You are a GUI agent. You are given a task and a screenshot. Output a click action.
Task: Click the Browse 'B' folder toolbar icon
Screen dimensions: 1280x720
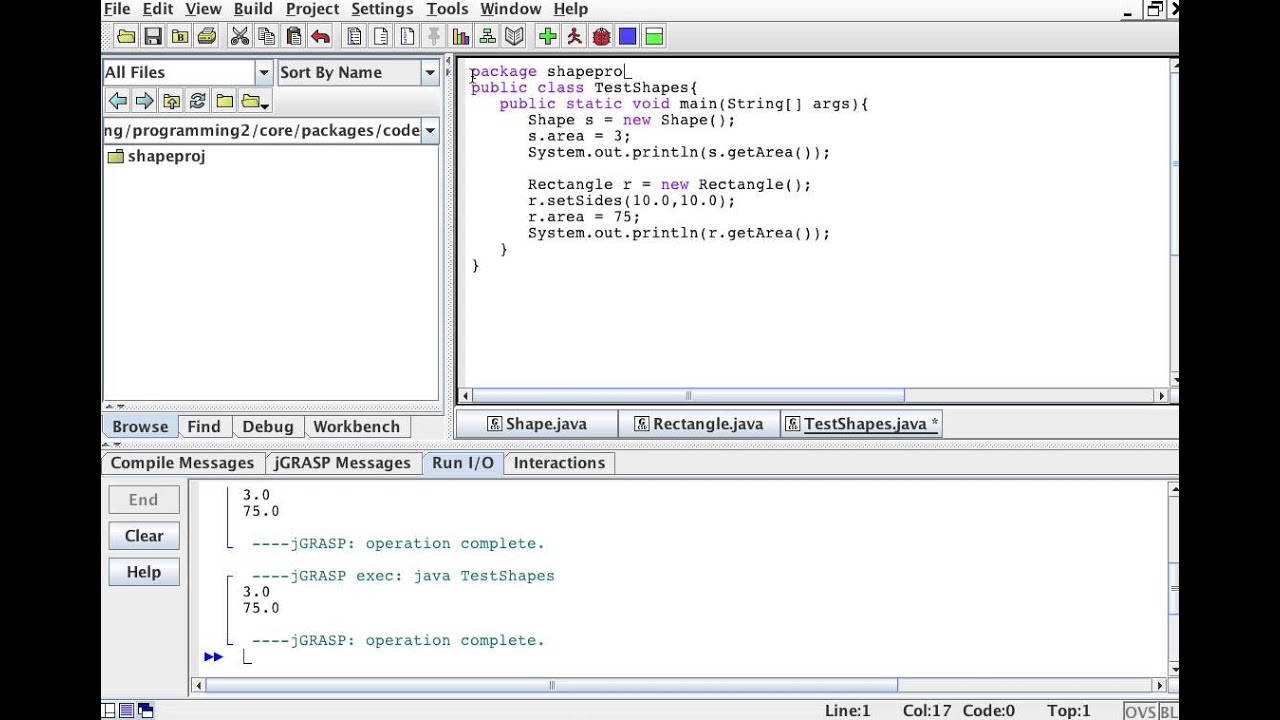coord(180,37)
